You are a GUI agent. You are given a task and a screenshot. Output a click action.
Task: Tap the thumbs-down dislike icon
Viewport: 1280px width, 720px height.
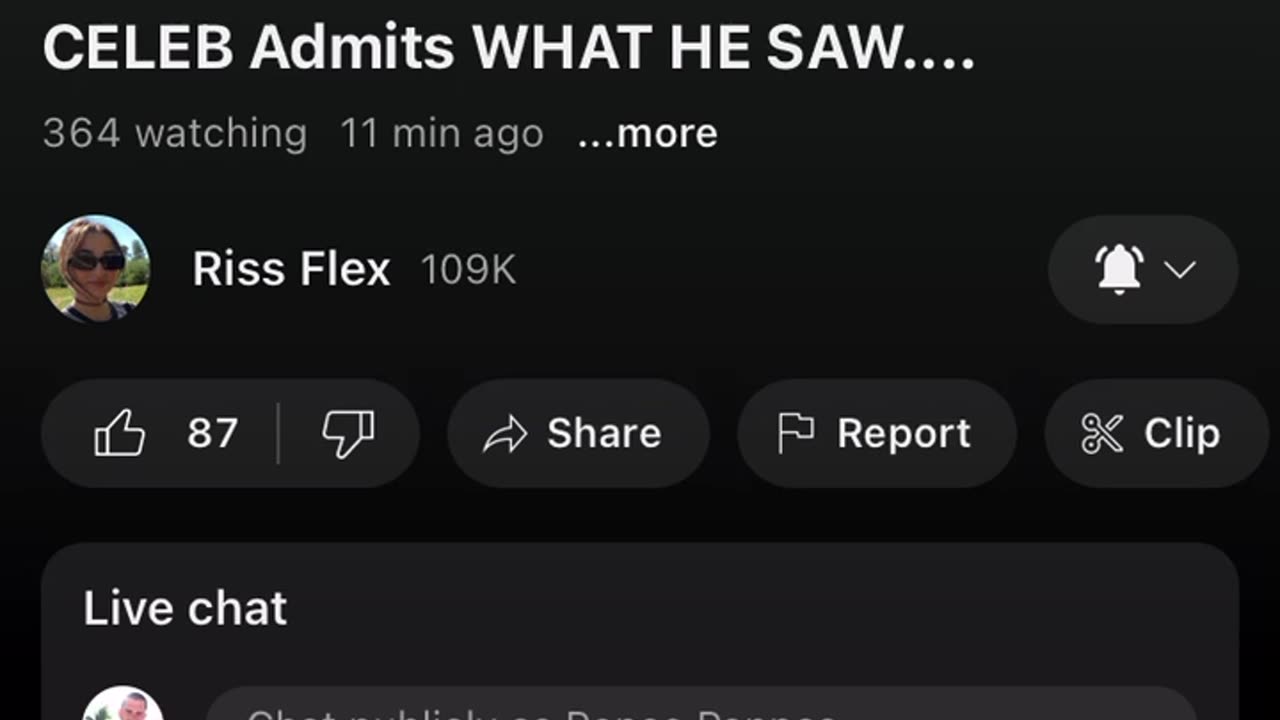(347, 434)
